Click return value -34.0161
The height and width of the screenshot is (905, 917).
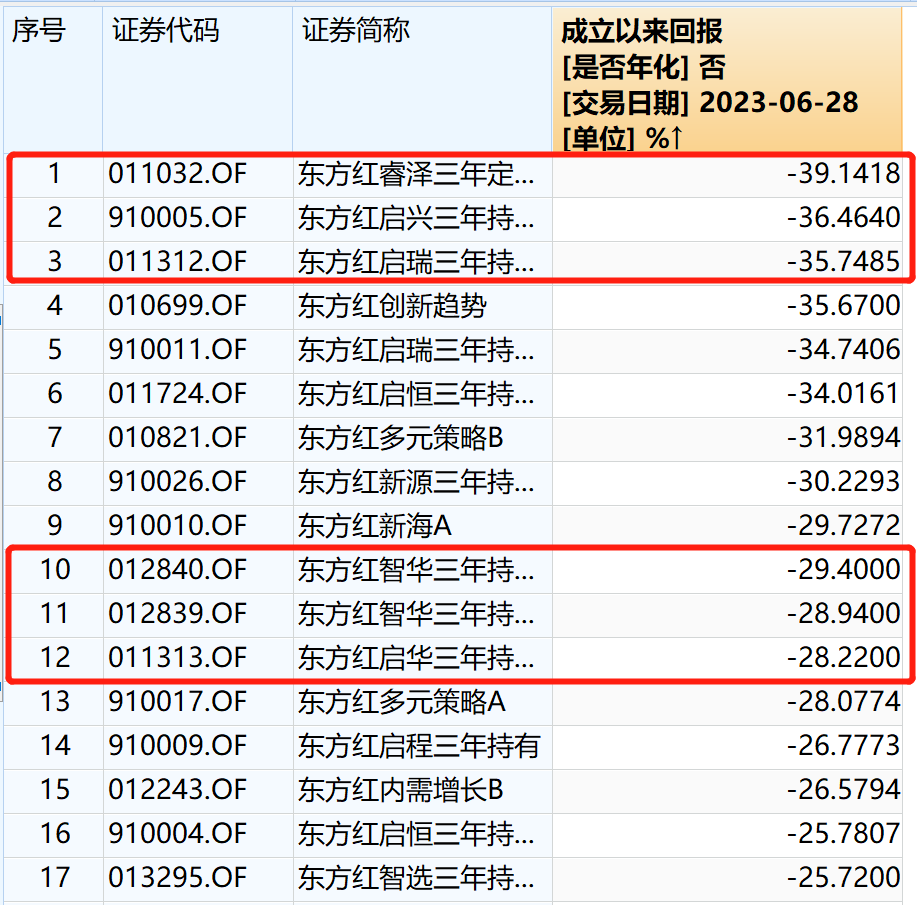tap(843, 394)
